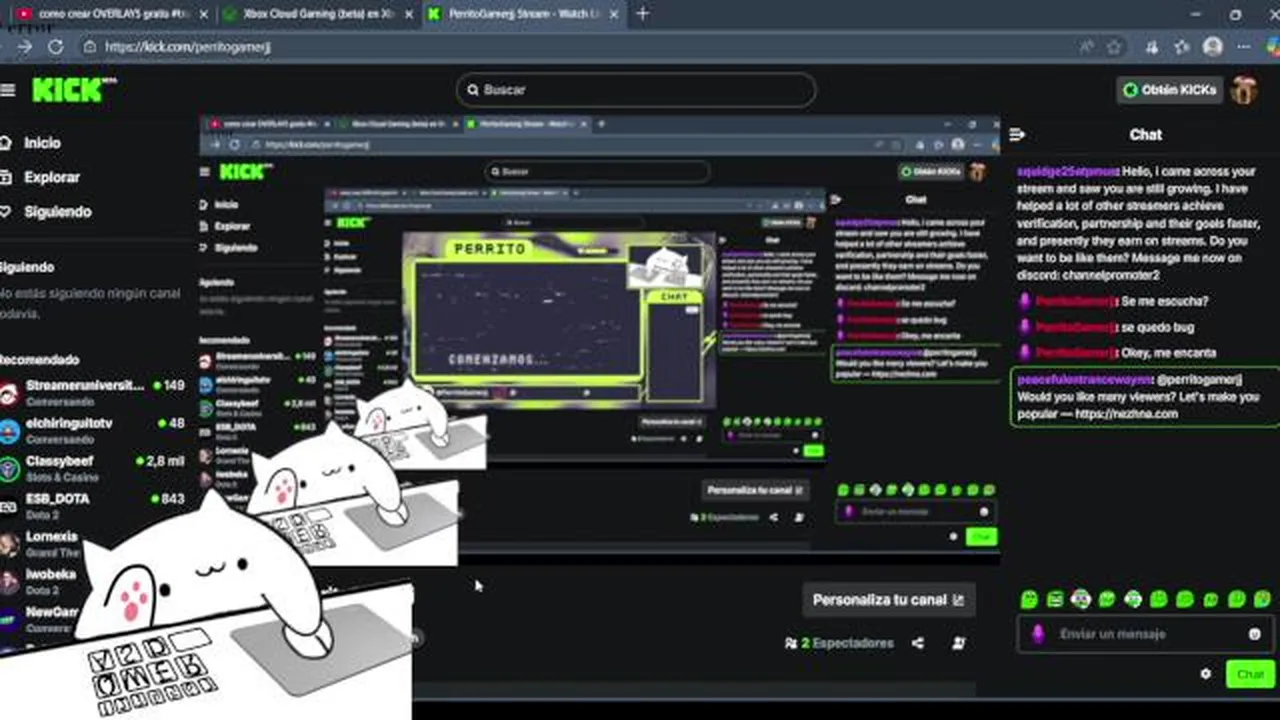Collapse the Chat panel with the arrow icon

1018,134
